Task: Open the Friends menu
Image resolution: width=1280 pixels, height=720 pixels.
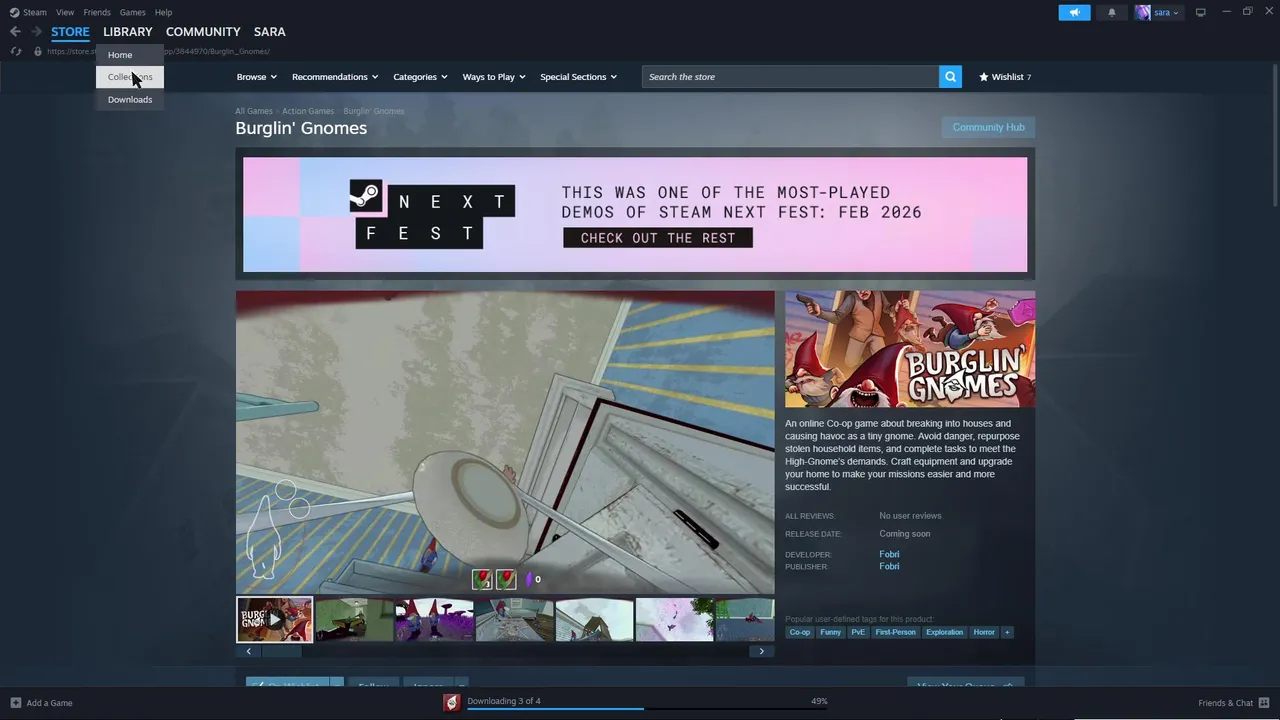Action: coord(97,12)
